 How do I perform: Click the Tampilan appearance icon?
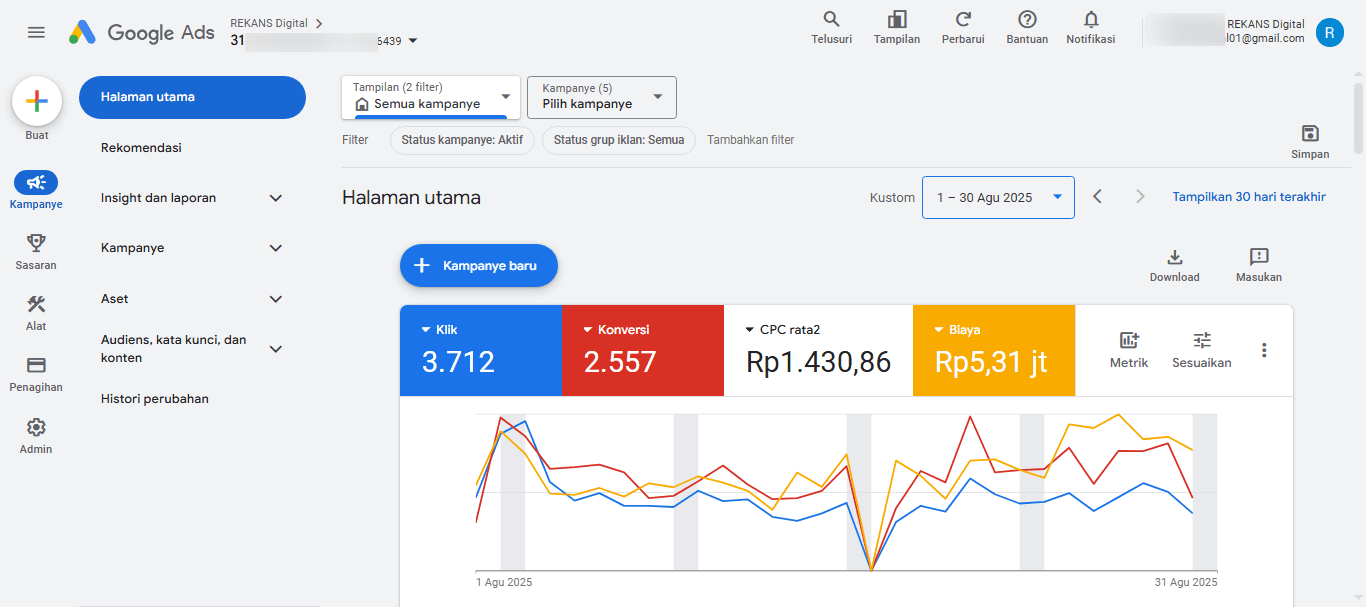pos(896,20)
